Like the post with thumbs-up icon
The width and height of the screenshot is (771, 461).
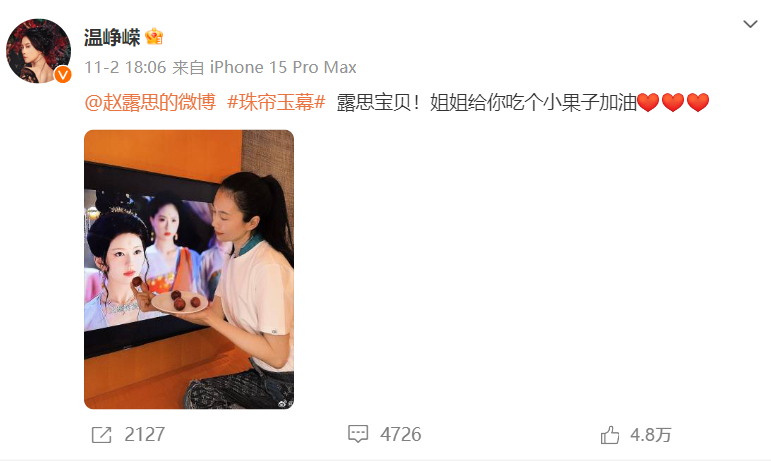tap(610, 435)
